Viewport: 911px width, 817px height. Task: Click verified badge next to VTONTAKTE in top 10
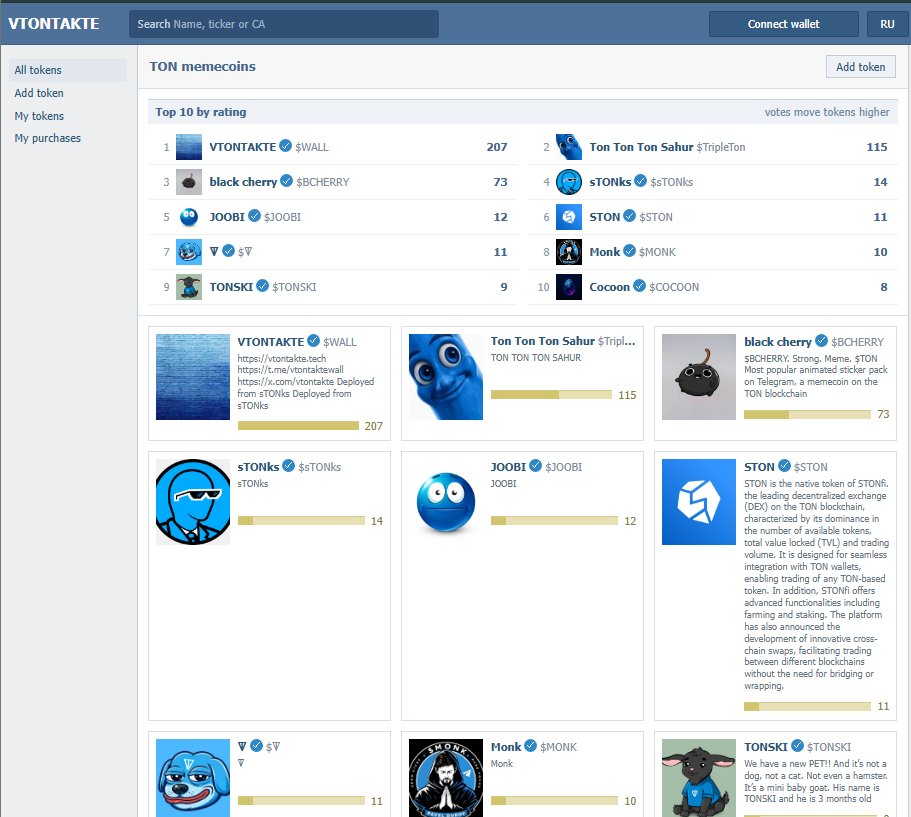pos(285,146)
